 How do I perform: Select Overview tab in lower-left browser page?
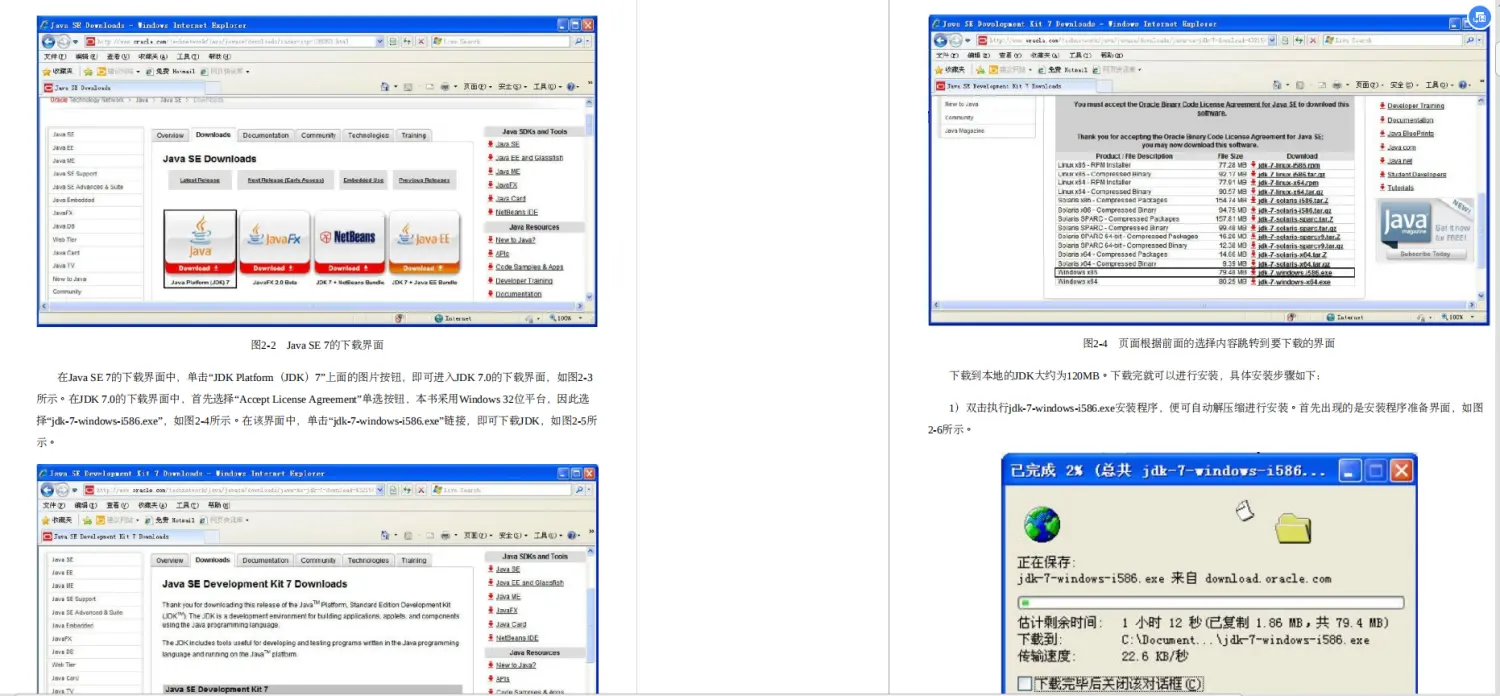pyautogui.click(x=170, y=561)
